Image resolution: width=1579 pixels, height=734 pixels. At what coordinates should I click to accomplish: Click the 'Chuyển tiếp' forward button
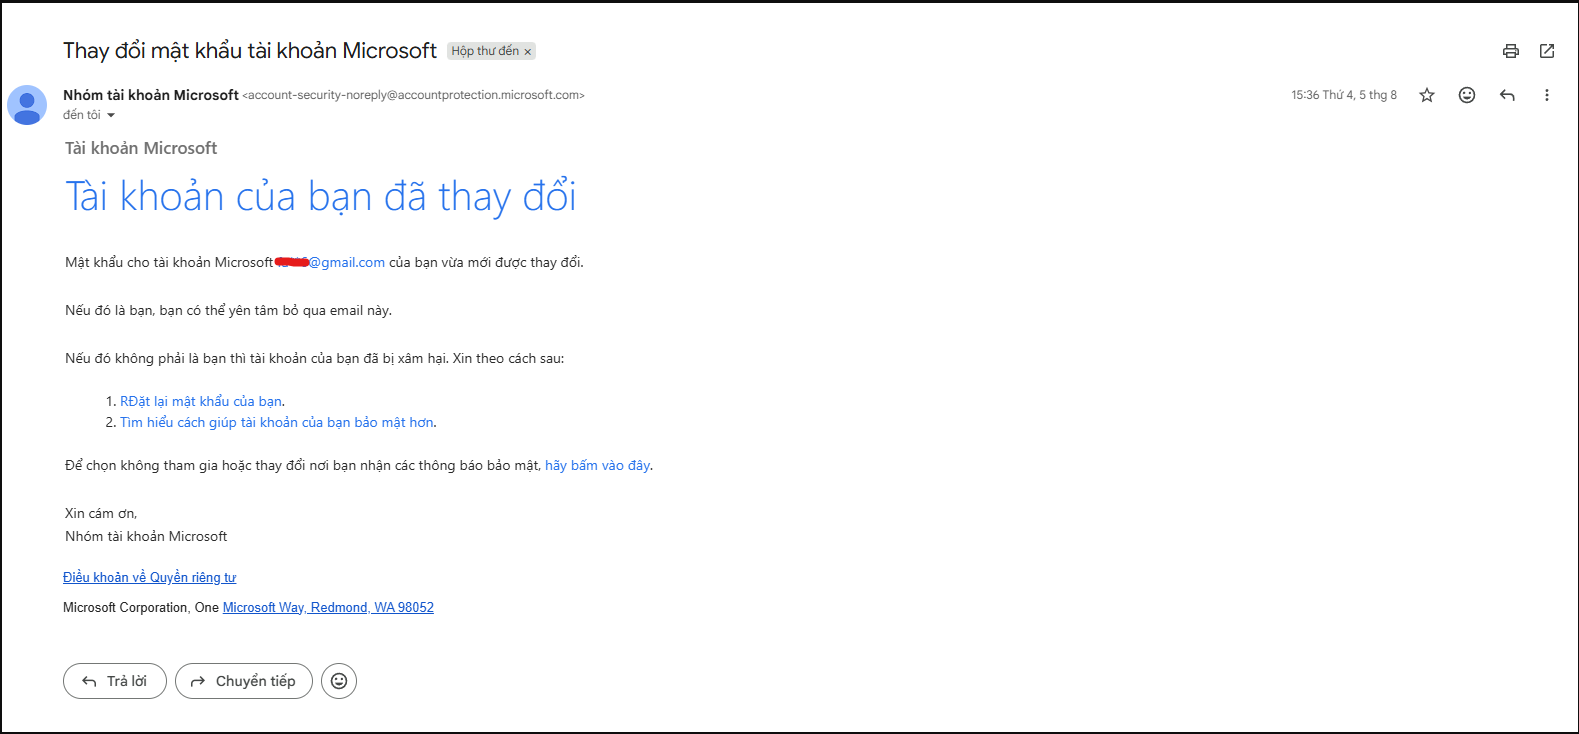tap(244, 681)
